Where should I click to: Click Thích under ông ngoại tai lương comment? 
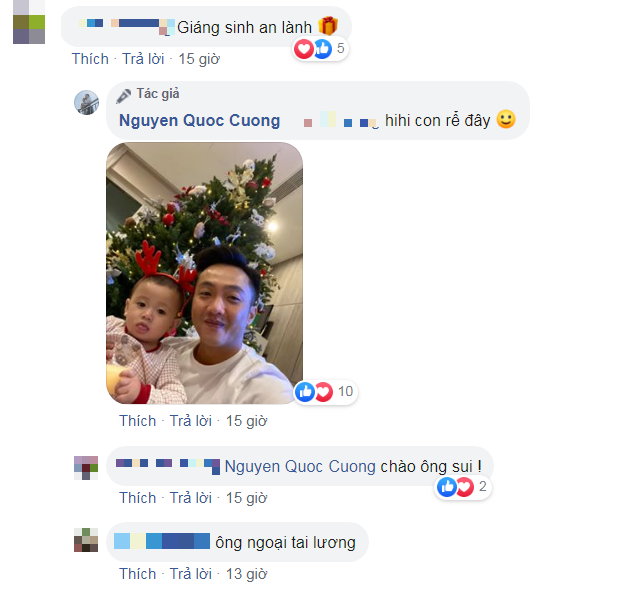point(137,574)
